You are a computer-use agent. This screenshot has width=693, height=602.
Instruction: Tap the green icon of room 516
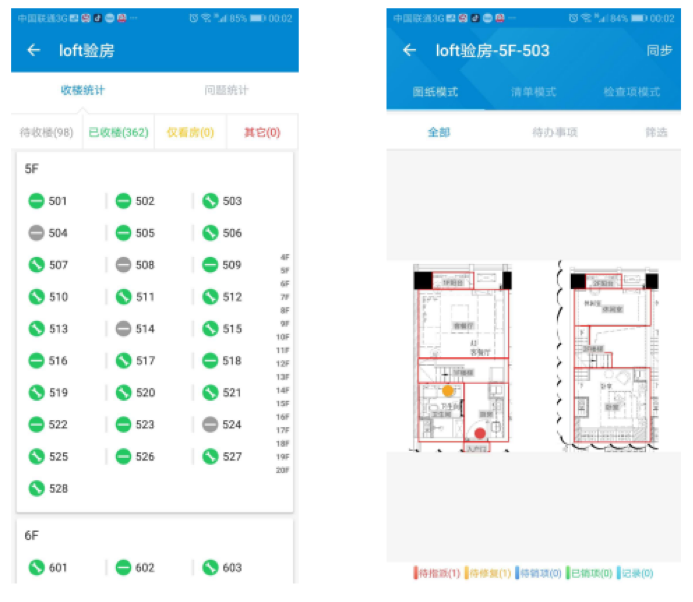pyautogui.click(x=36, y=361)
